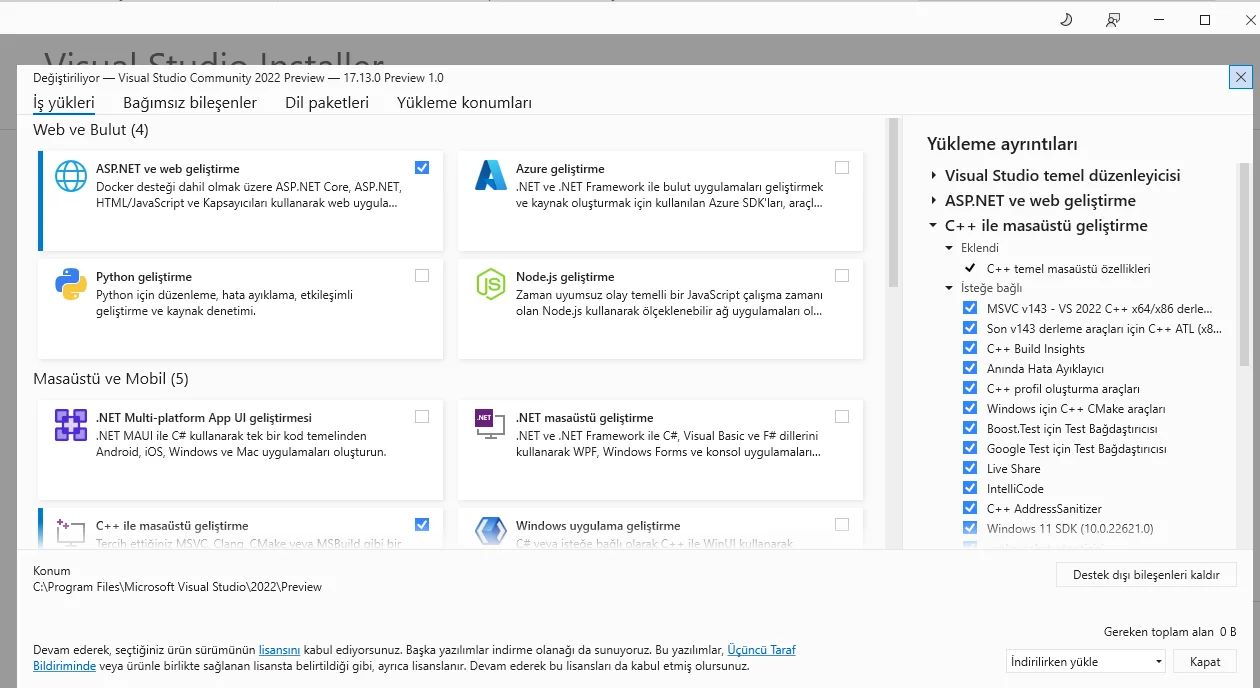Click the Windows uygulama geliştirme icon

491,532
